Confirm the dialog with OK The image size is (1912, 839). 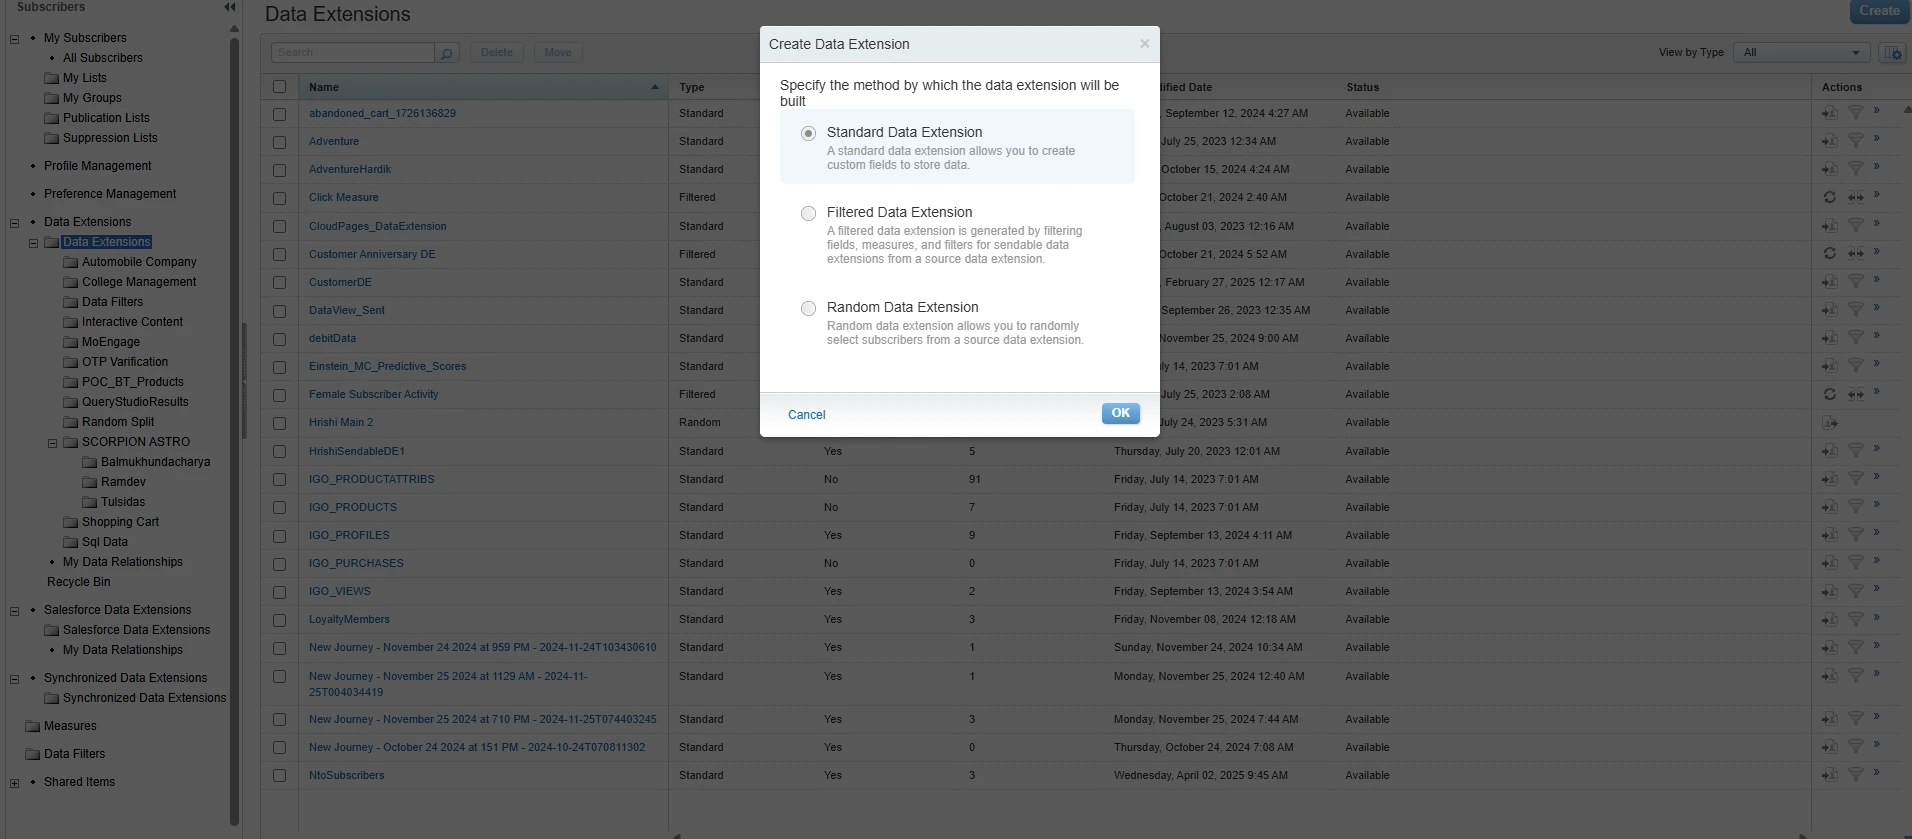1120,413
